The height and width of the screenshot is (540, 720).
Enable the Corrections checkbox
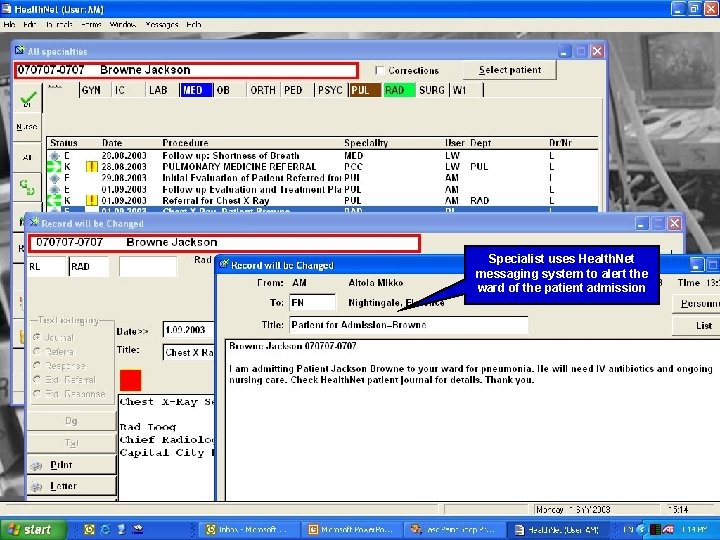coord(379,70)
